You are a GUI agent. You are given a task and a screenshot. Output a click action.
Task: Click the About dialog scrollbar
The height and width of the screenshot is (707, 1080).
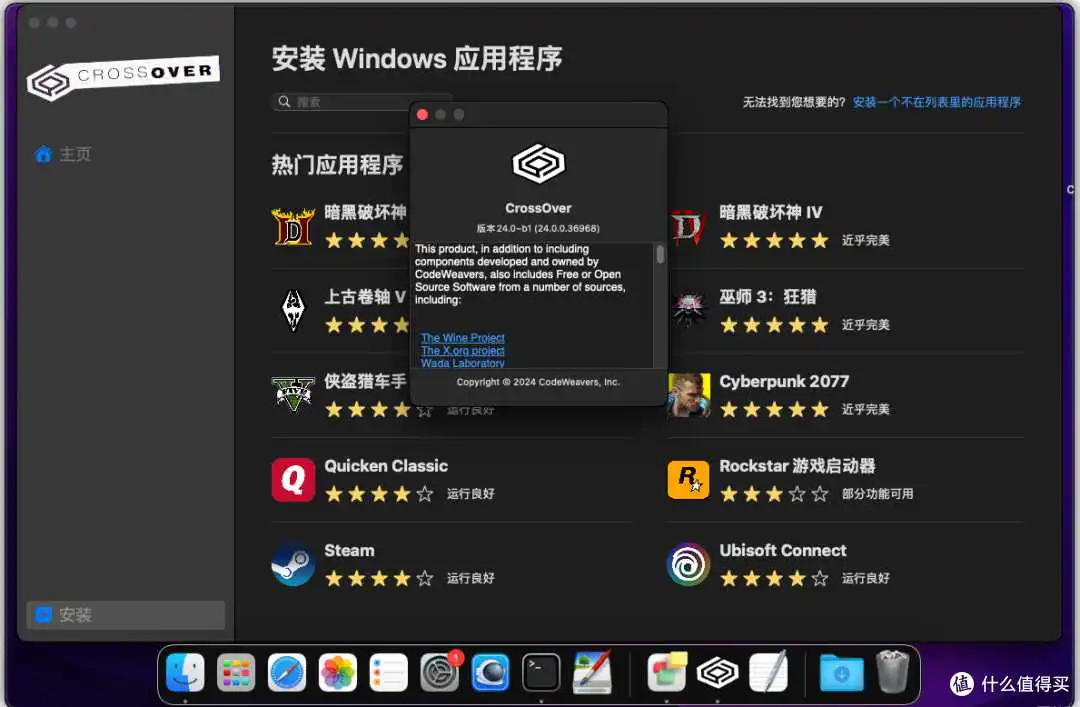point(660,255)
